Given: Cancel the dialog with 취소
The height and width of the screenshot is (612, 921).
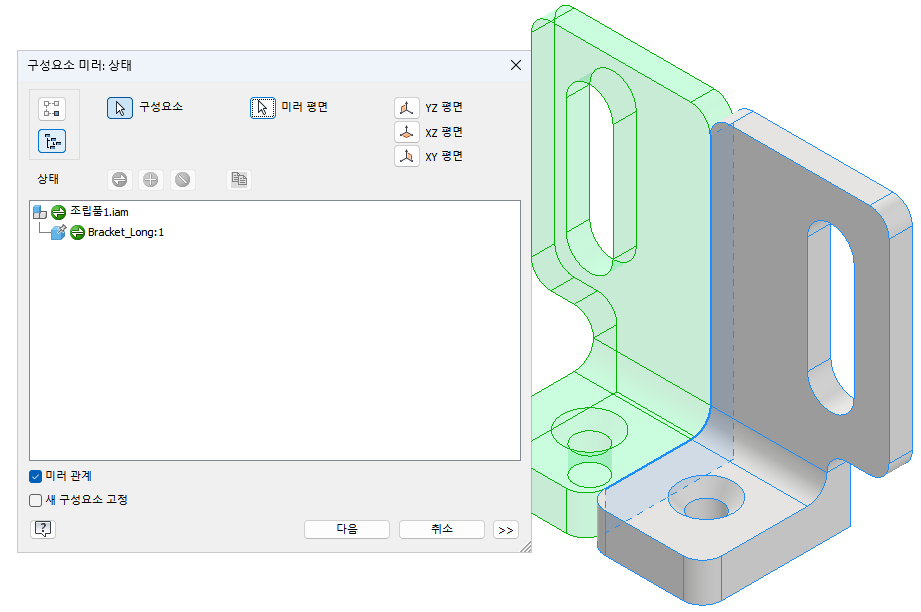Looking at the screenshot, I should 441,529.
